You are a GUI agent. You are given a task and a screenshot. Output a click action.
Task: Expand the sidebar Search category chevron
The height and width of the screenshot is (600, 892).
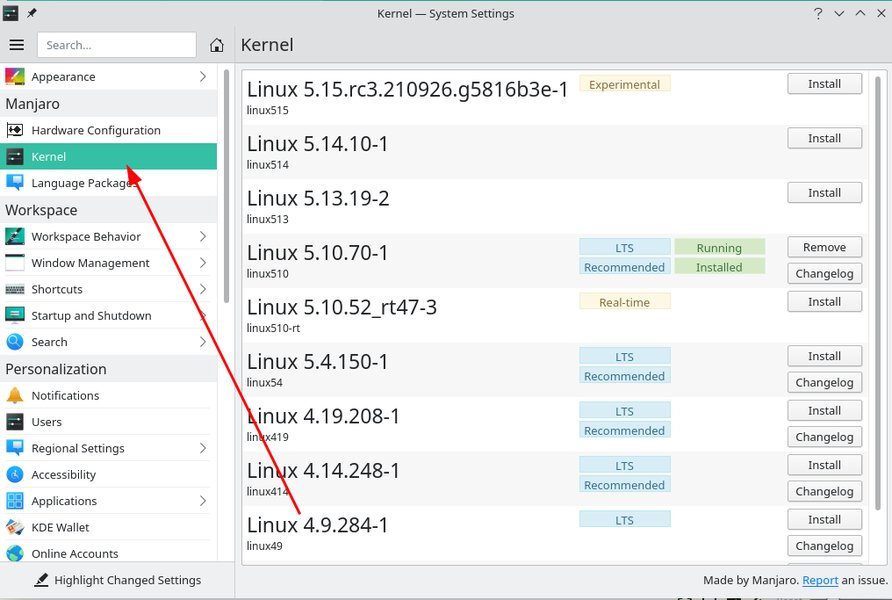[203, 342]
